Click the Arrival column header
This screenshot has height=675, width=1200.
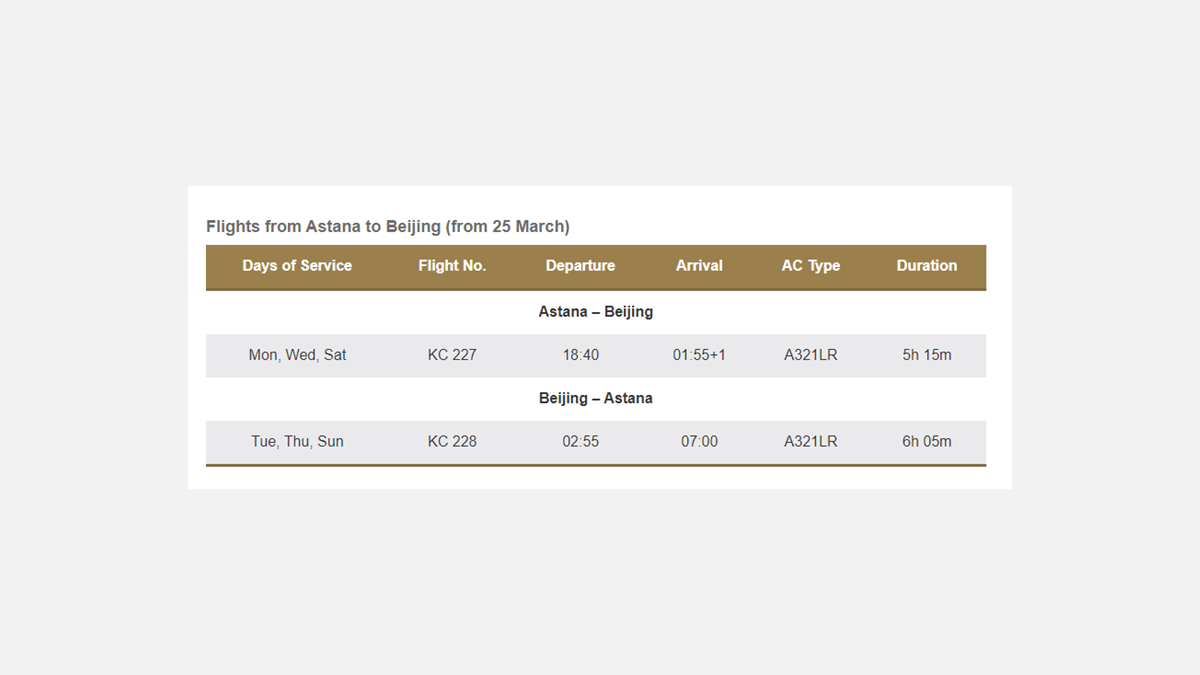click(x=699, y=266)
